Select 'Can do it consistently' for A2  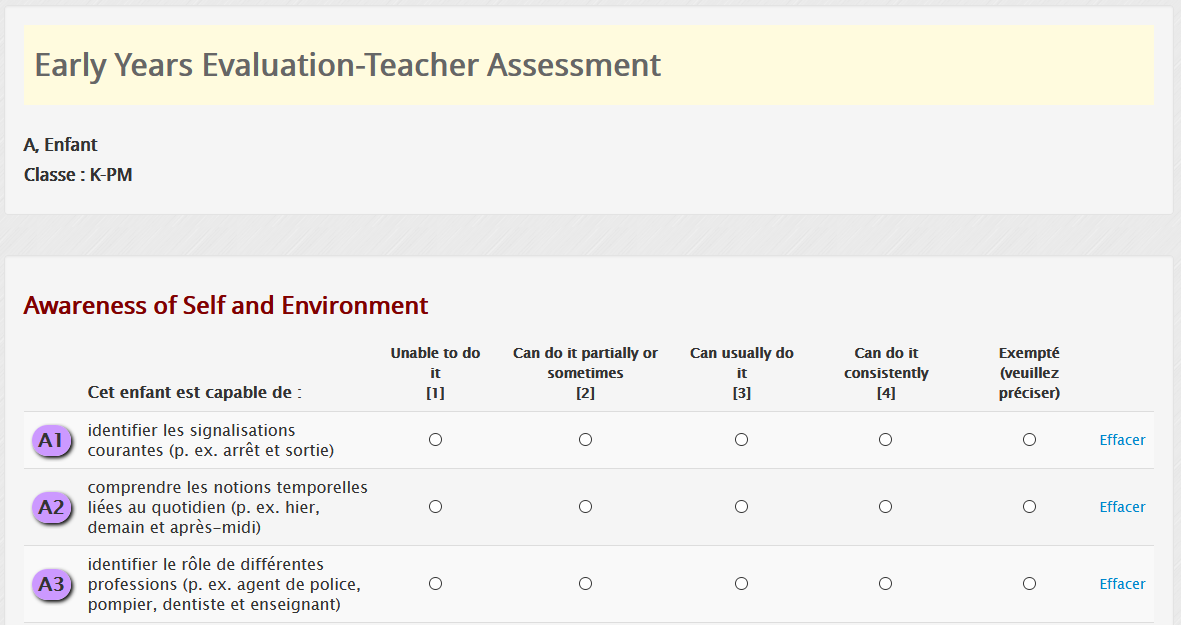886,507
